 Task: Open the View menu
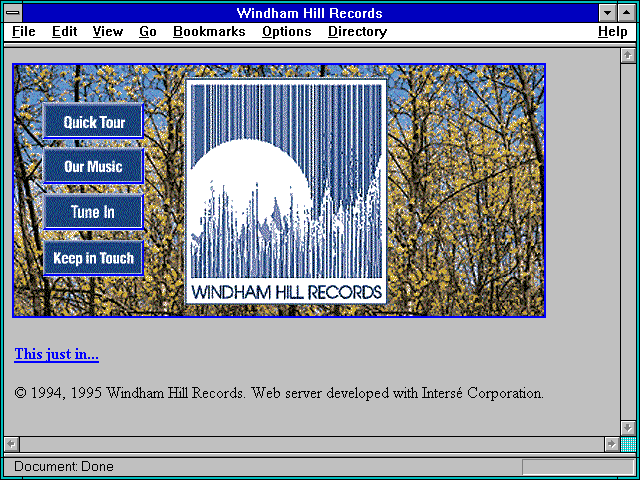coord(108,32)
